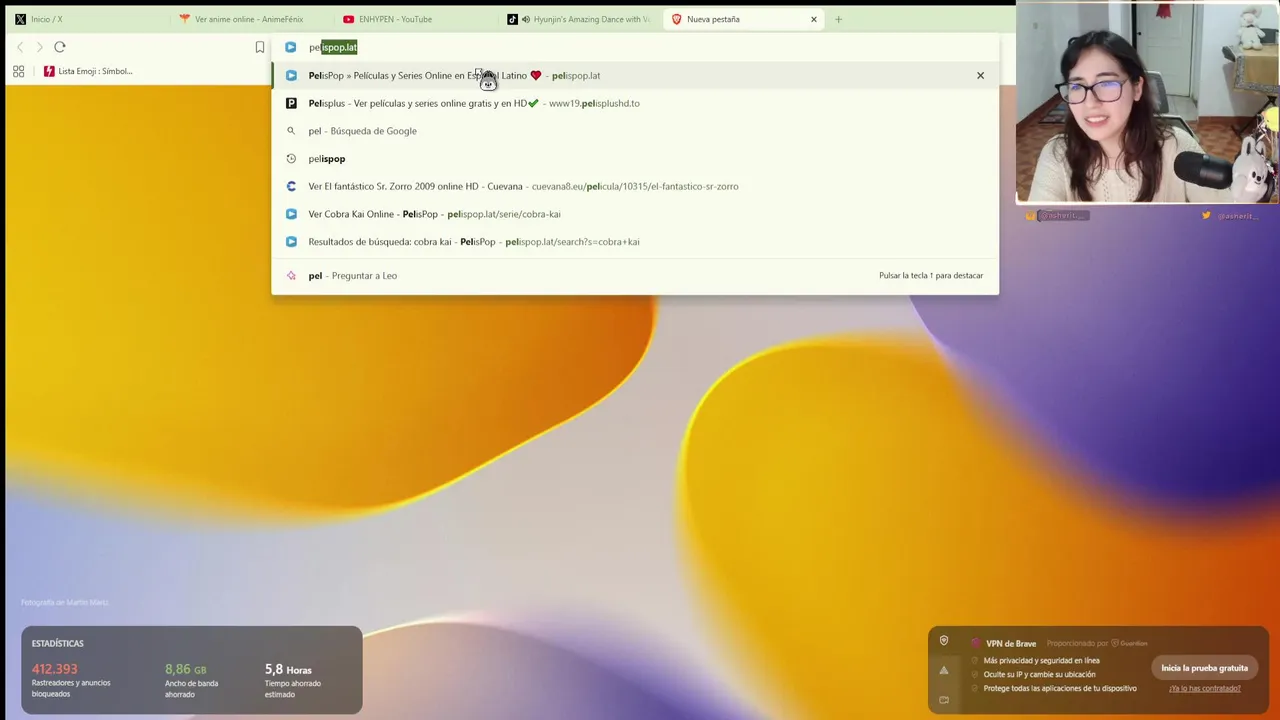Click the Cuevana favicon icon
1280x720 pixels.
pos(291,186)
